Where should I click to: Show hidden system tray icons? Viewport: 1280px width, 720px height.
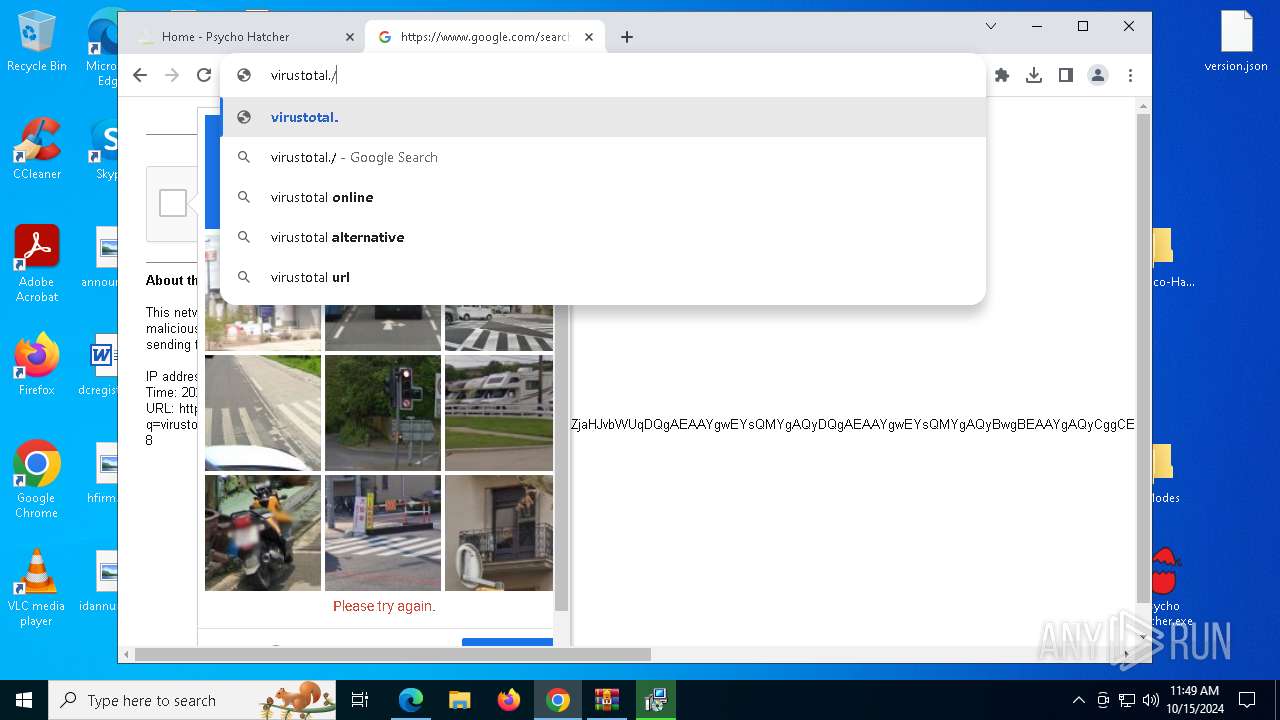[1078, 700]
